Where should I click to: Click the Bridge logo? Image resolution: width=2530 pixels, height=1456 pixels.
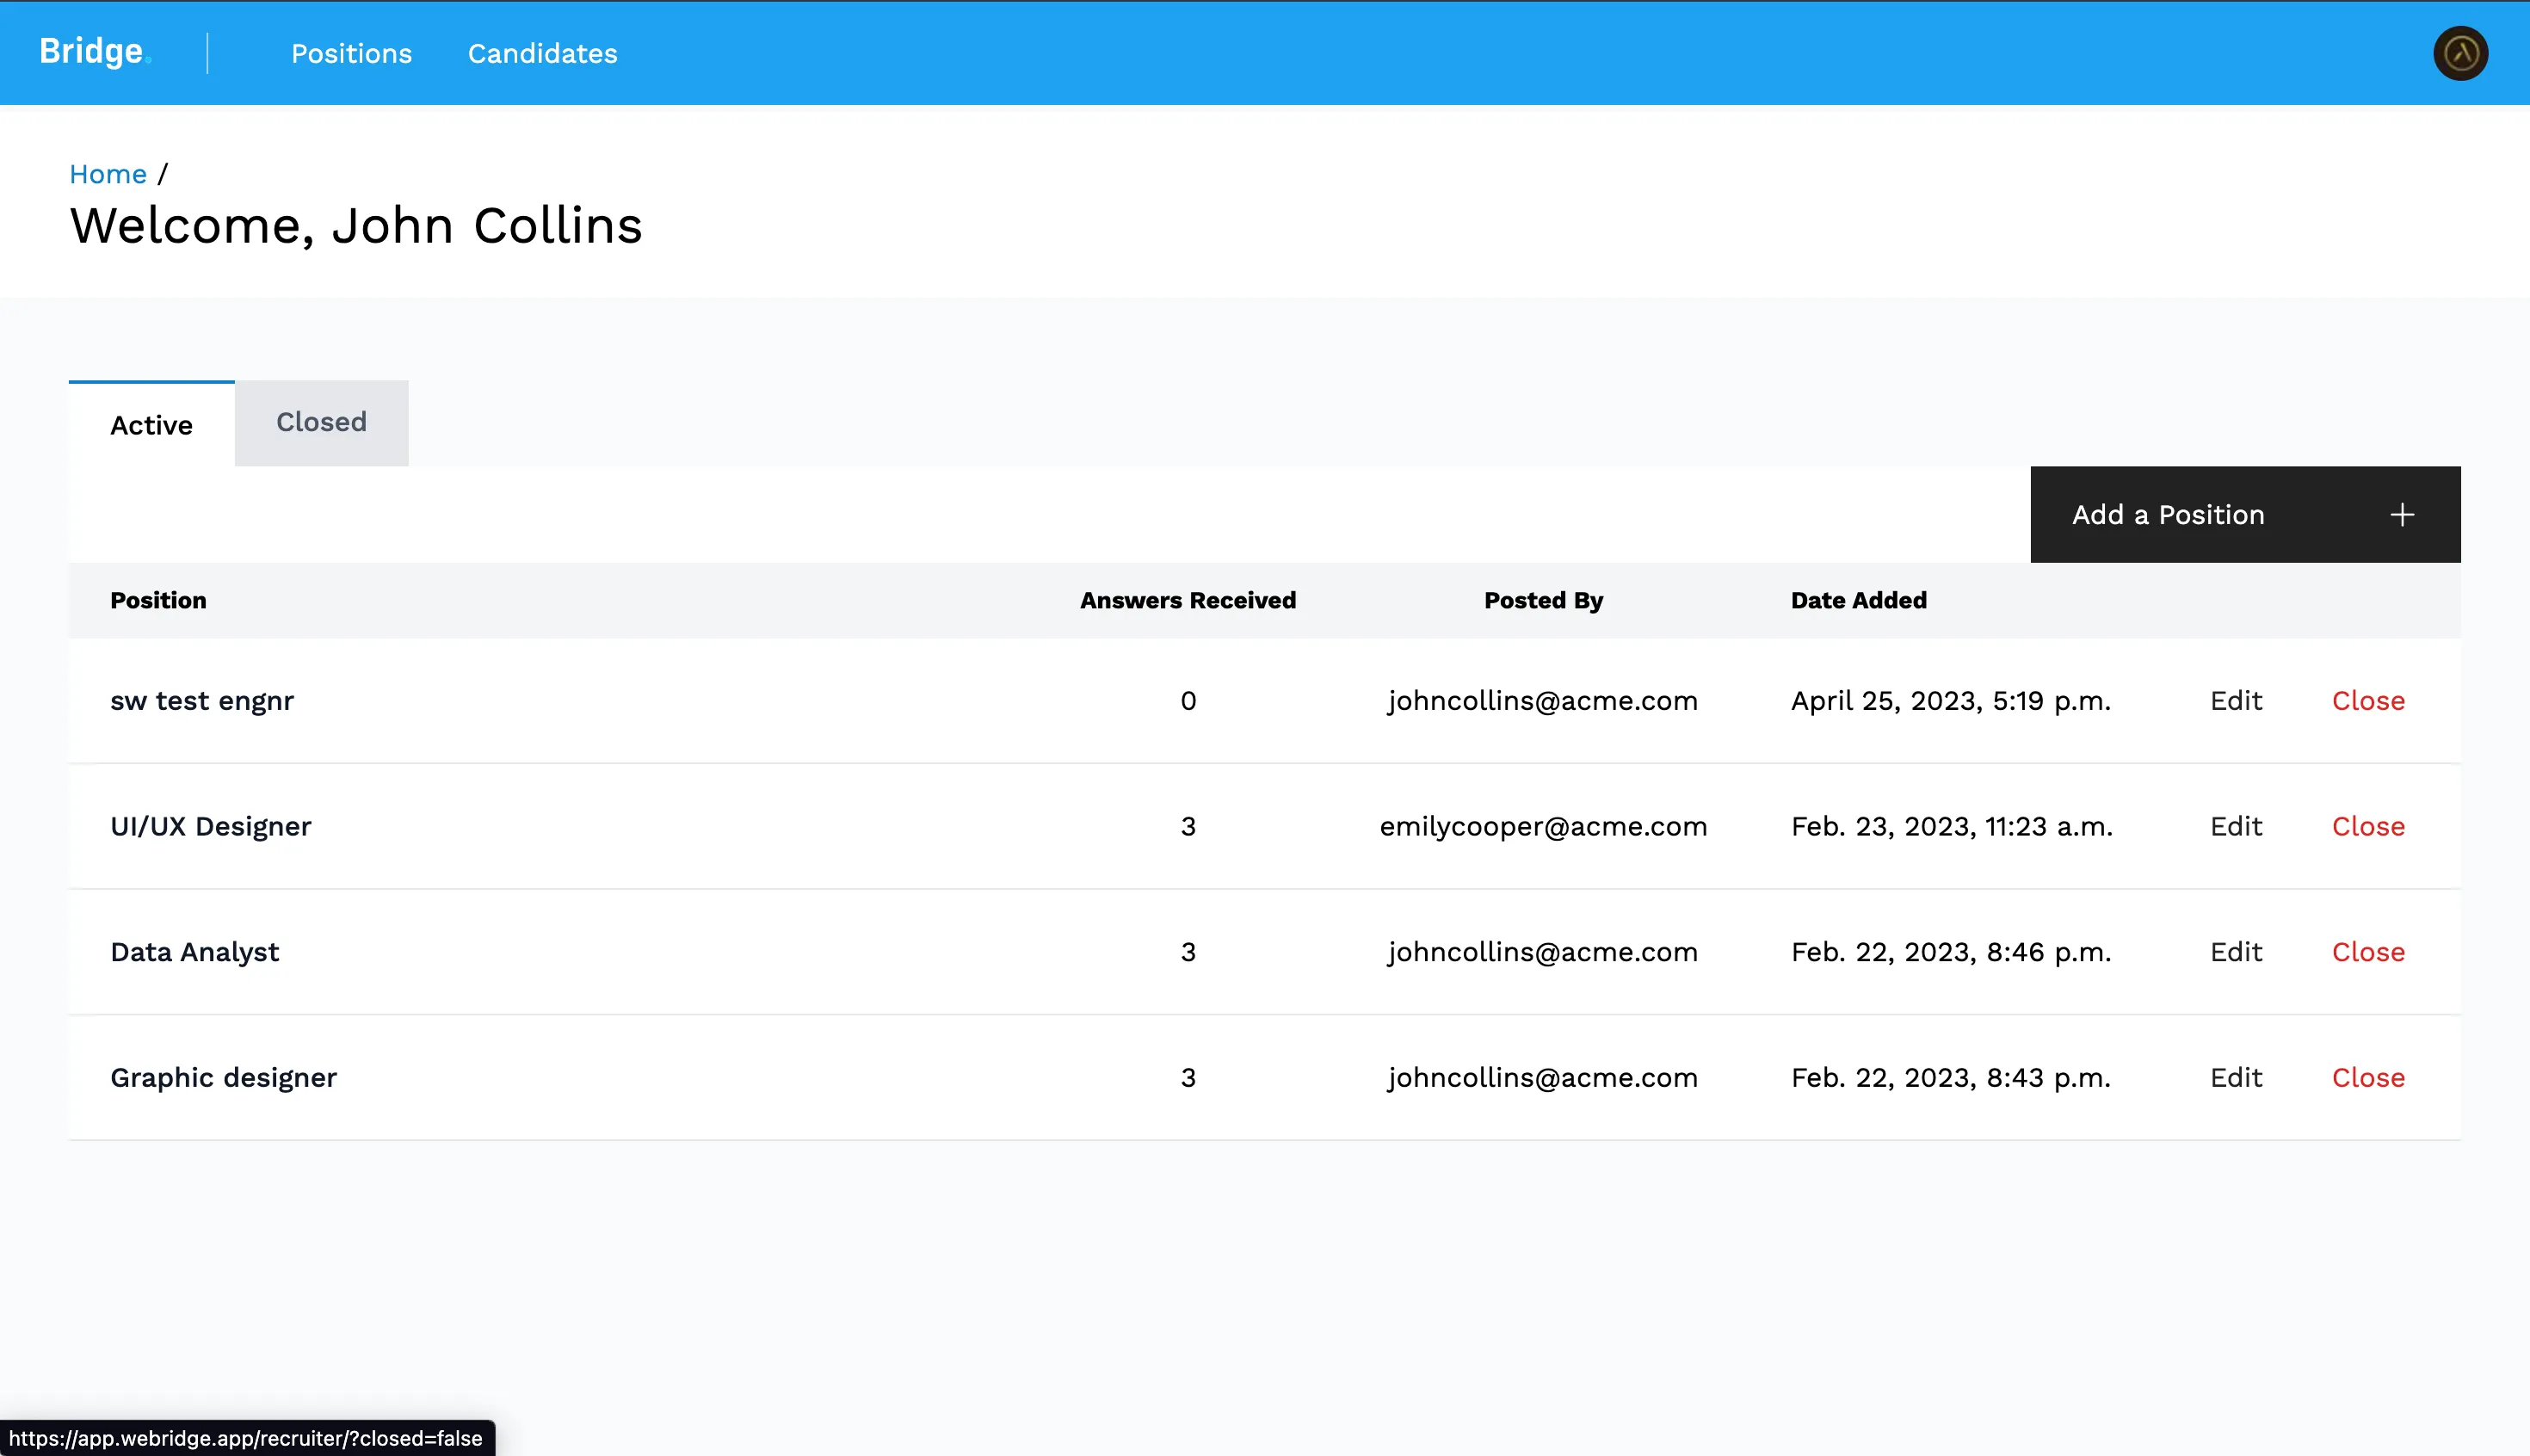coord(92,52)
